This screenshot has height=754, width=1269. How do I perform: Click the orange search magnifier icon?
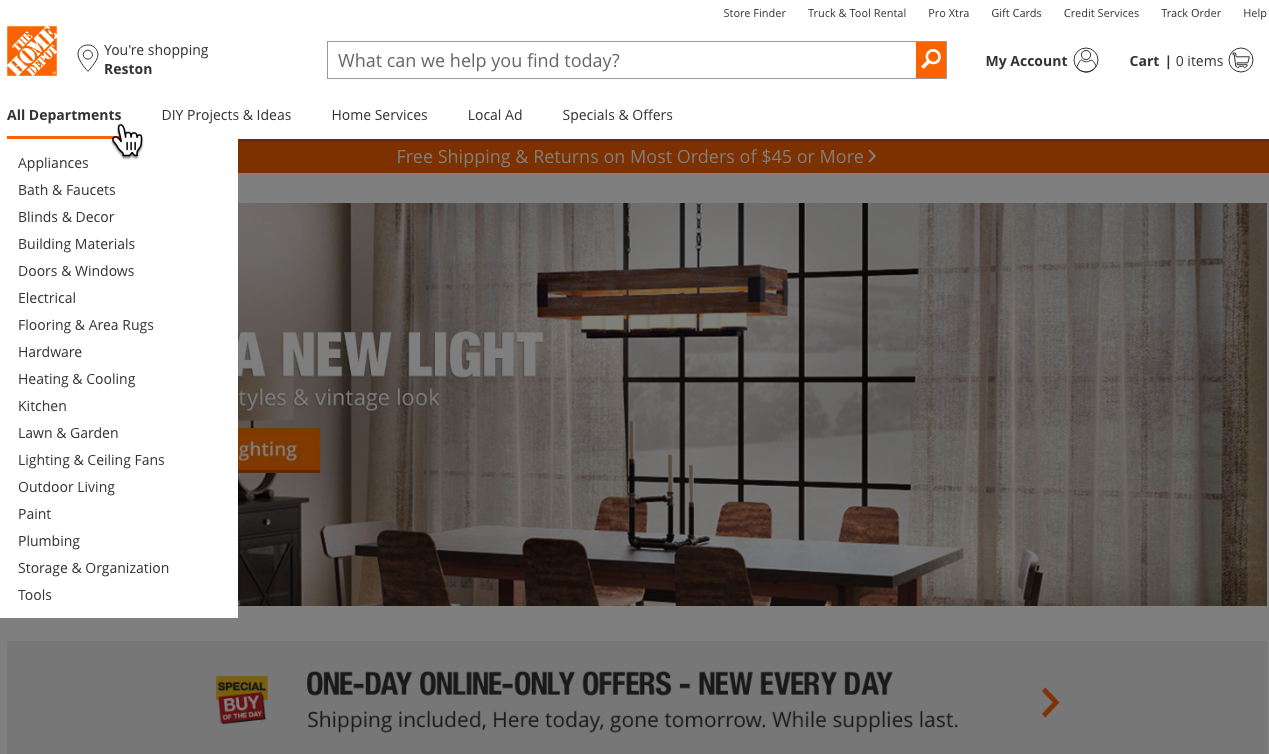point(931,60)
